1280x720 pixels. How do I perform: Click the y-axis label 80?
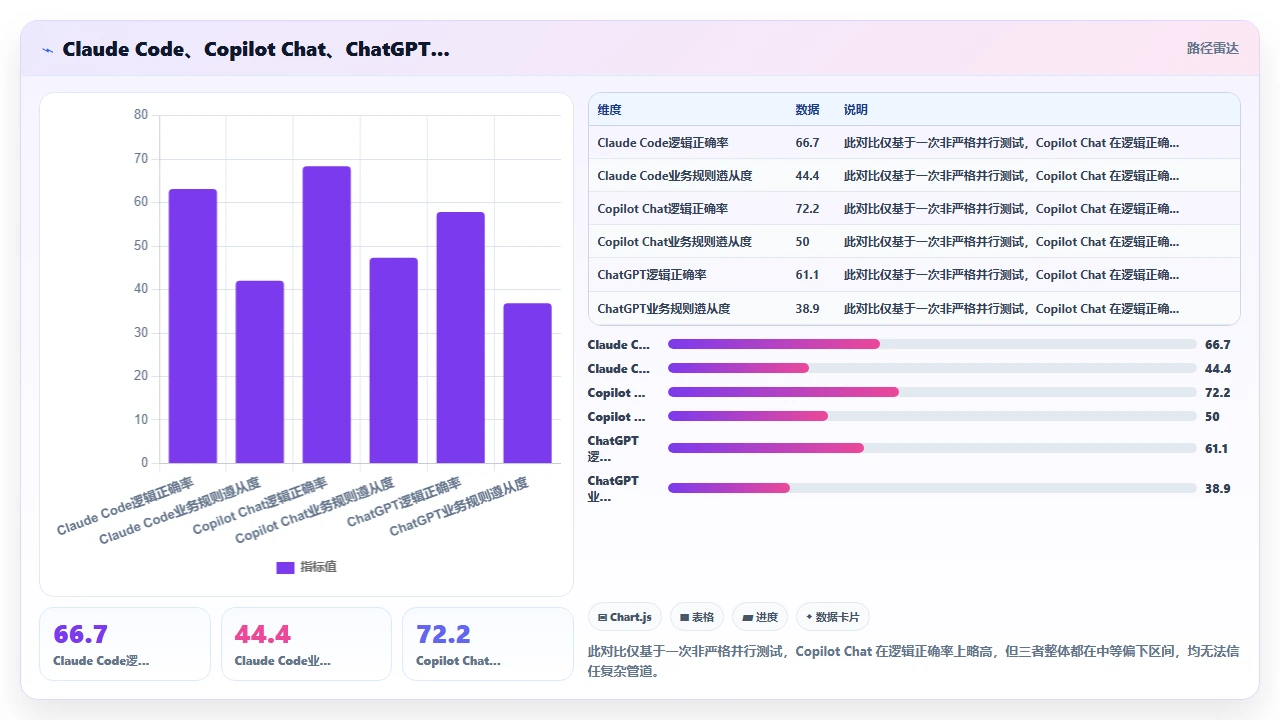click(141, 115)
